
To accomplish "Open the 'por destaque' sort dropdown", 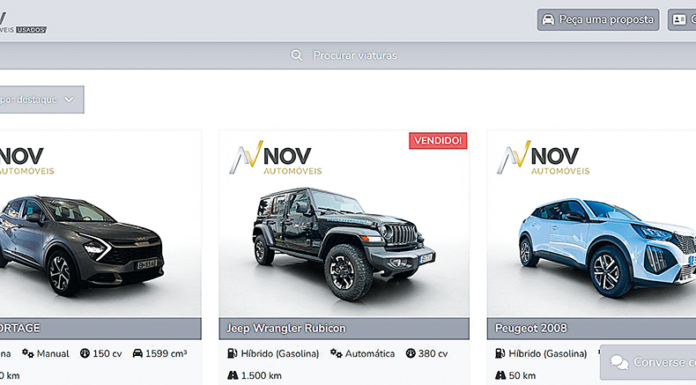I will coord(42,99).
